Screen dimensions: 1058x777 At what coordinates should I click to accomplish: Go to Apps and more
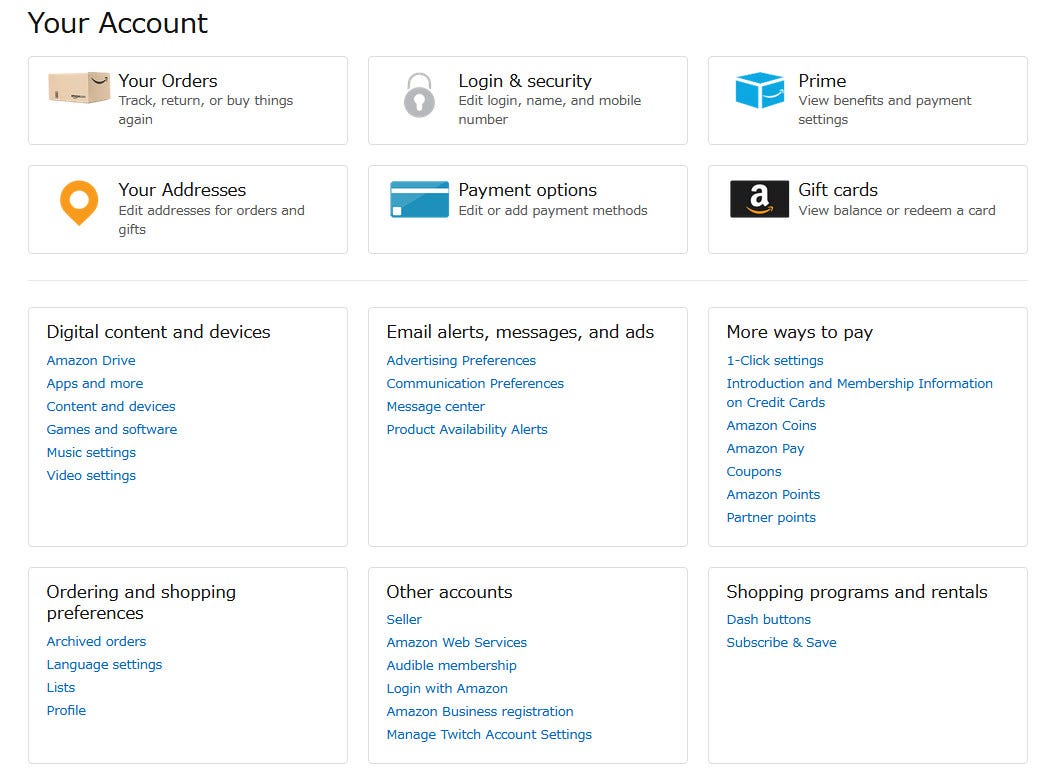[95, 384]
